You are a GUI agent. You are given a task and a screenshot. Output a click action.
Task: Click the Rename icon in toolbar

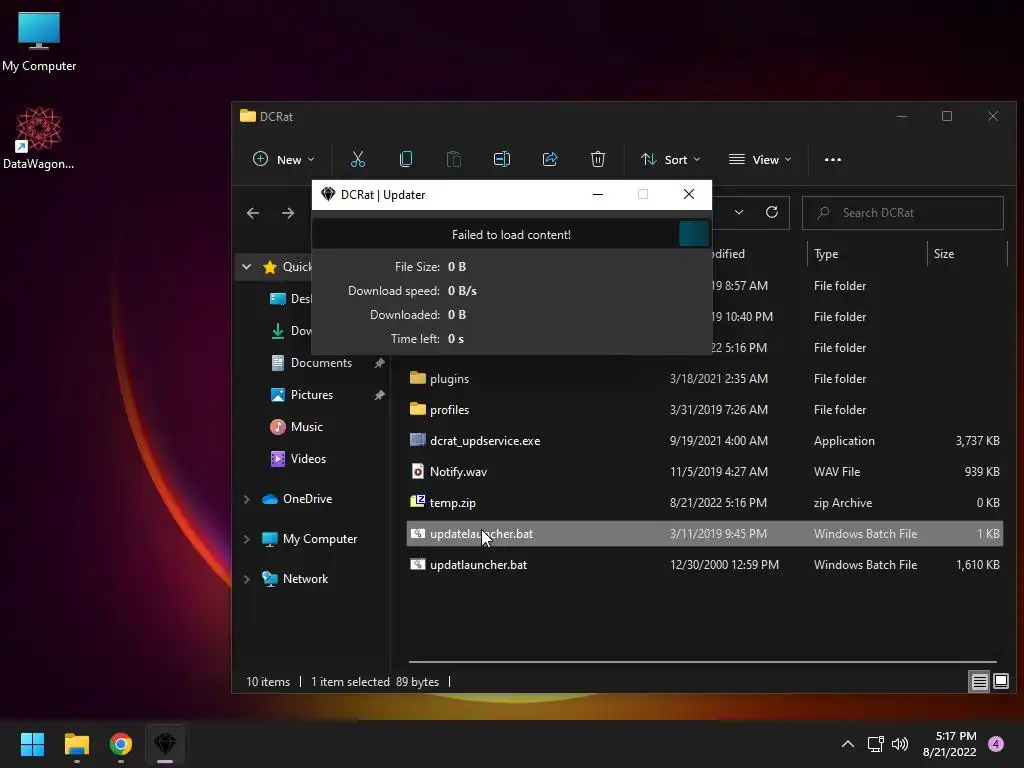tap(502, 159)
